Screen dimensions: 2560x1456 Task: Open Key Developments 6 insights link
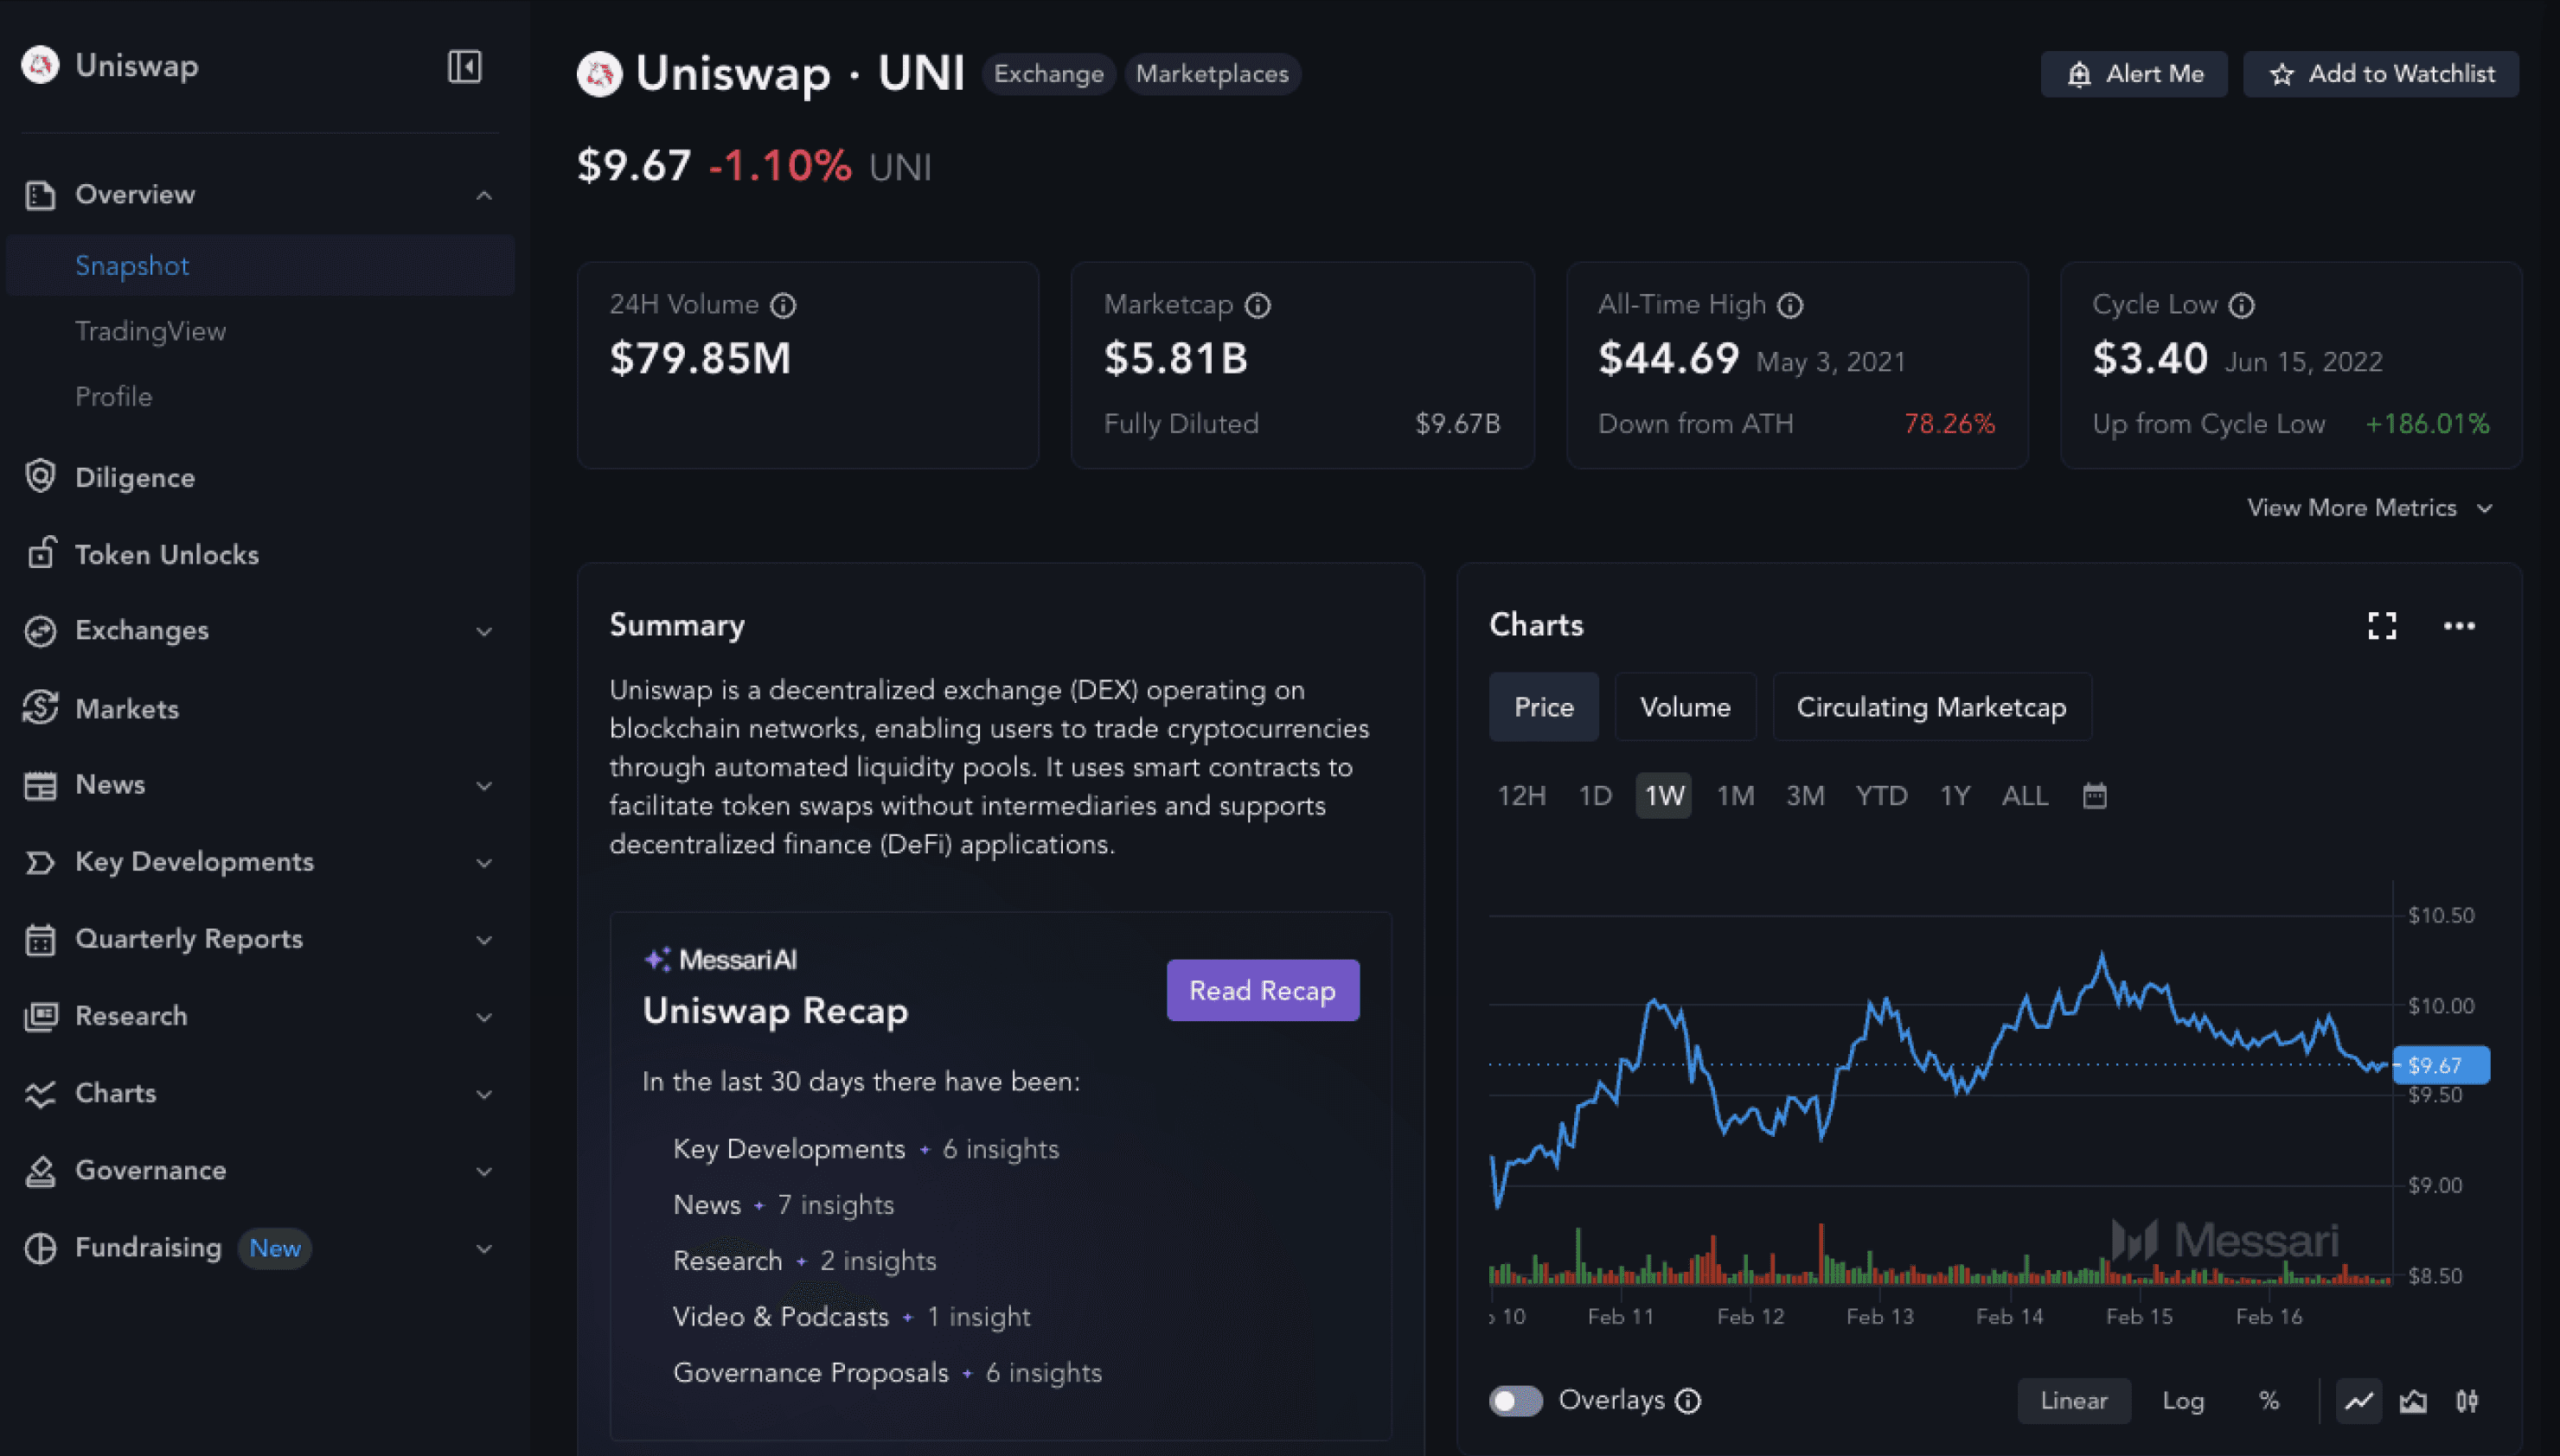coord(866,1150)
